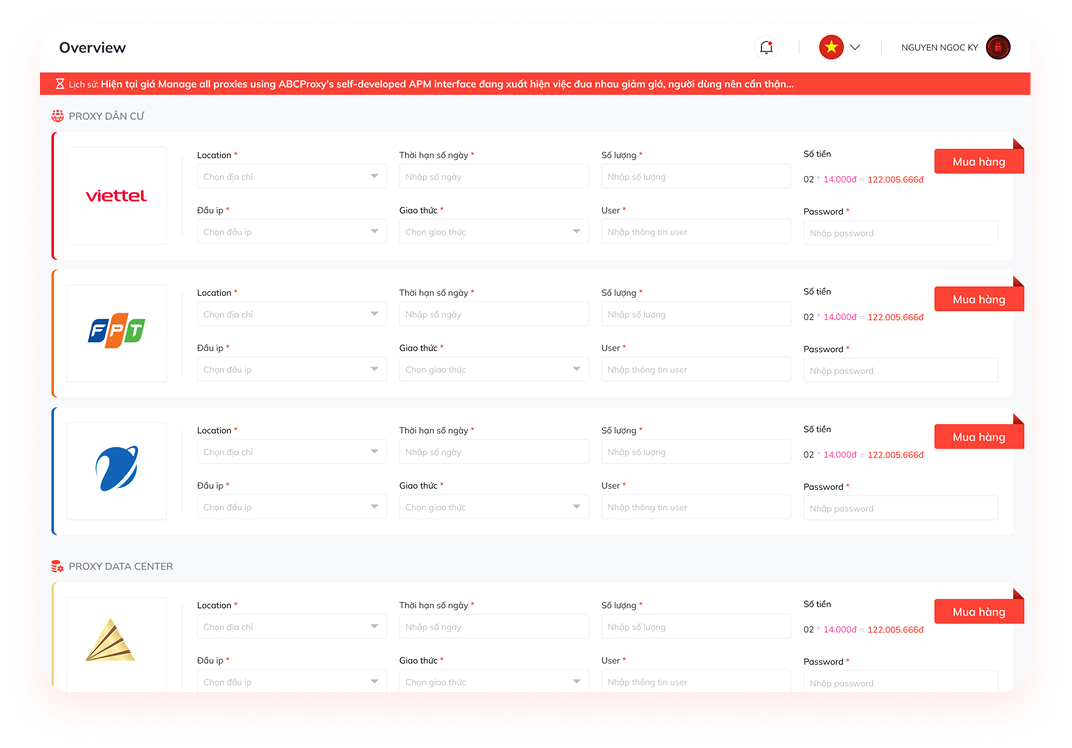Click the Vietnam flag language icon
The image size is (1072, 748).
(x=829, y=46)
